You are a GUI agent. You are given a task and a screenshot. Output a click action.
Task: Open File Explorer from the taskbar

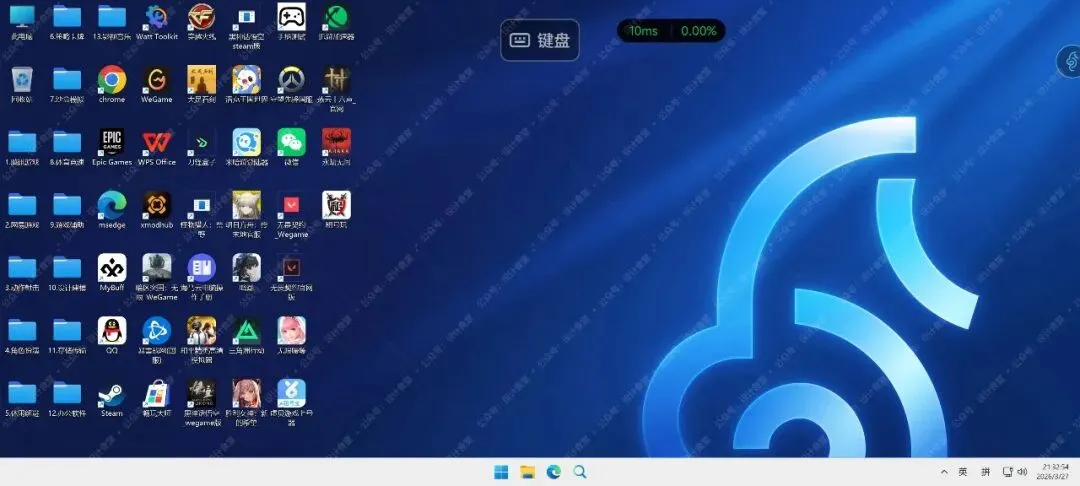point(528,472)
